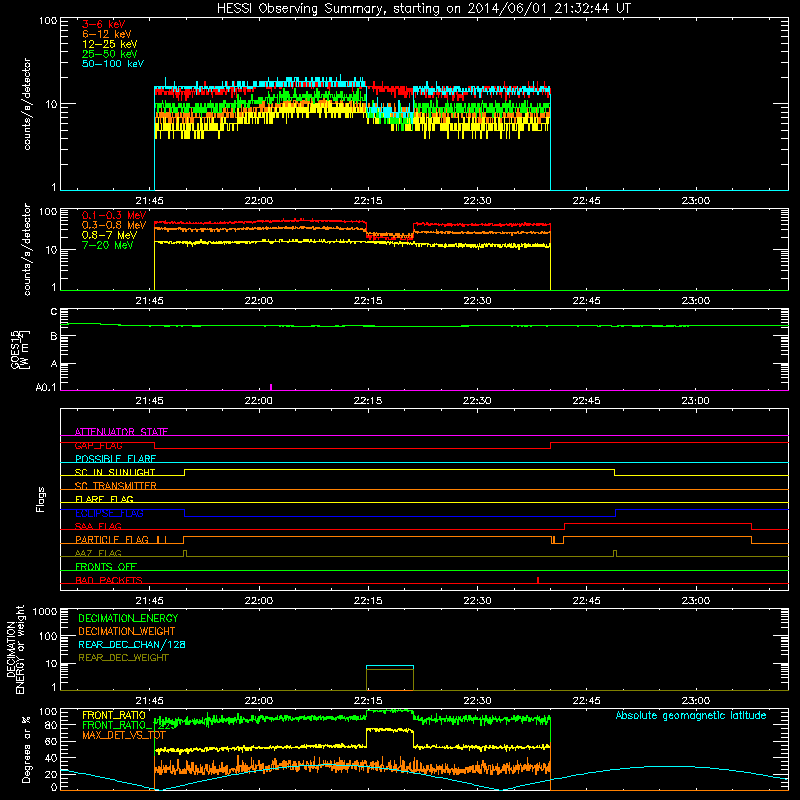Click the HESSI Observing Summary title text

click(423, 9)
